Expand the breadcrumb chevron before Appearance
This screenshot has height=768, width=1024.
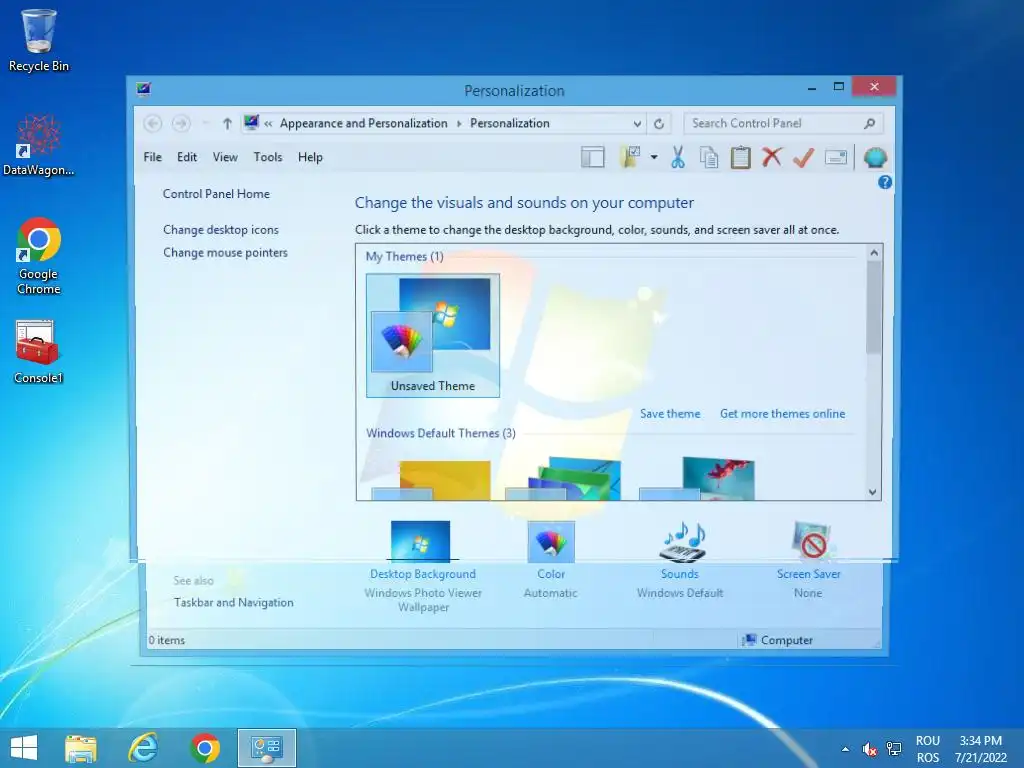[x=268, y=123]
